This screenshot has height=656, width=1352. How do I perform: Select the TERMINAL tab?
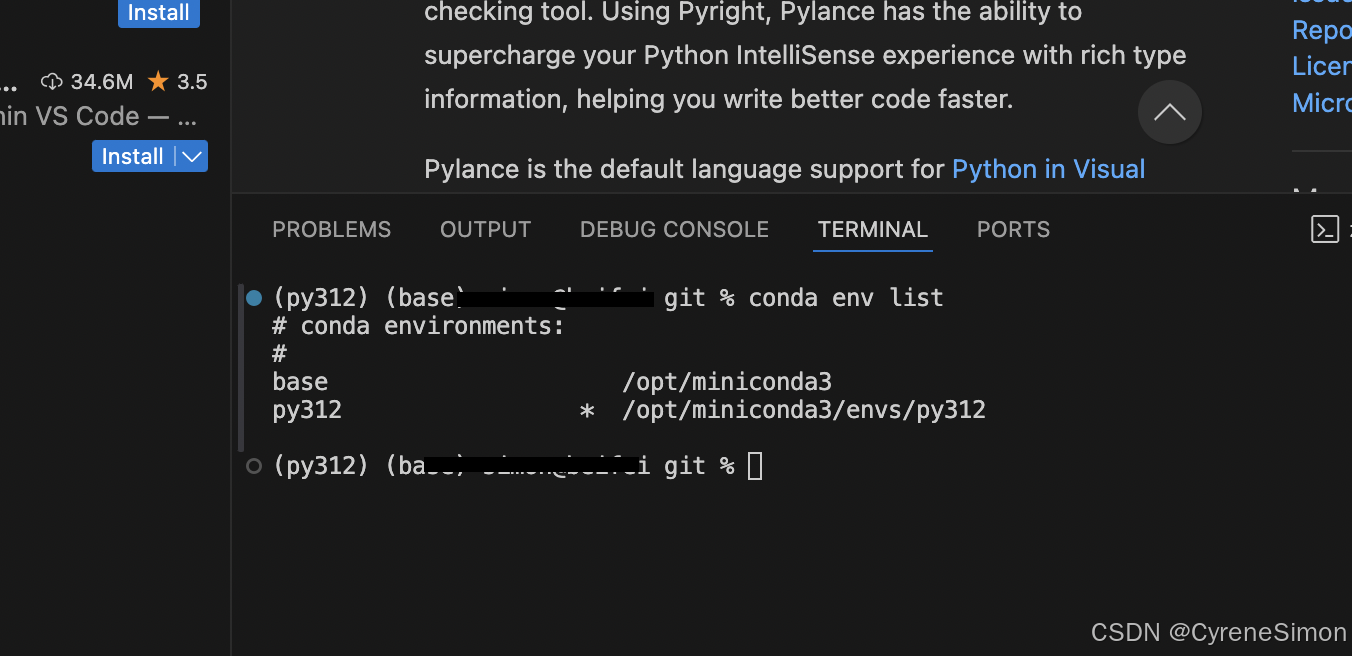873,230
